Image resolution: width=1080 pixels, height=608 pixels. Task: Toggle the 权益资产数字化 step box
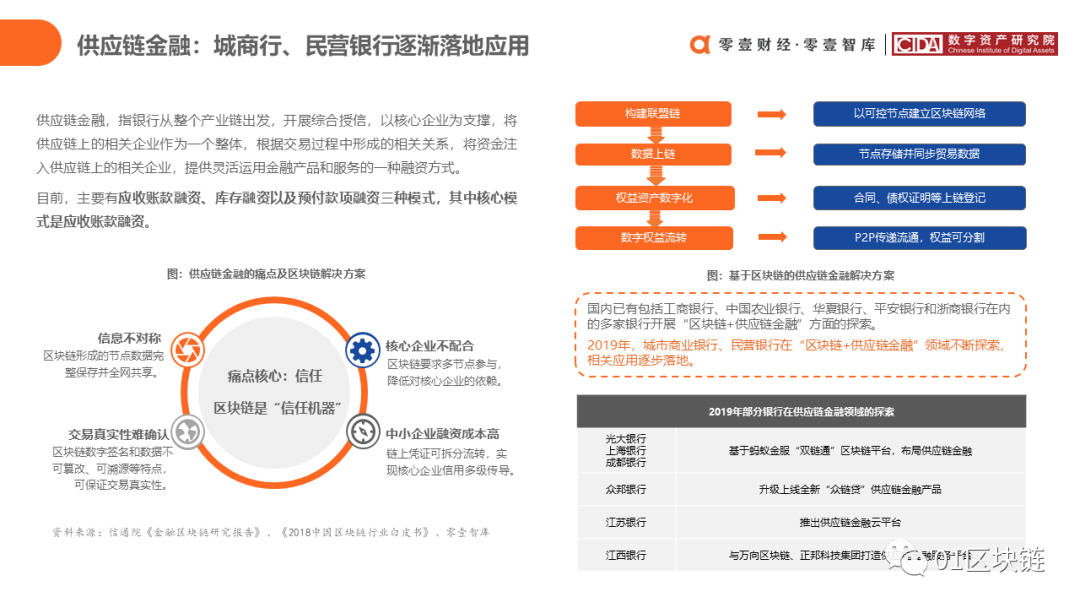(653, 197)
